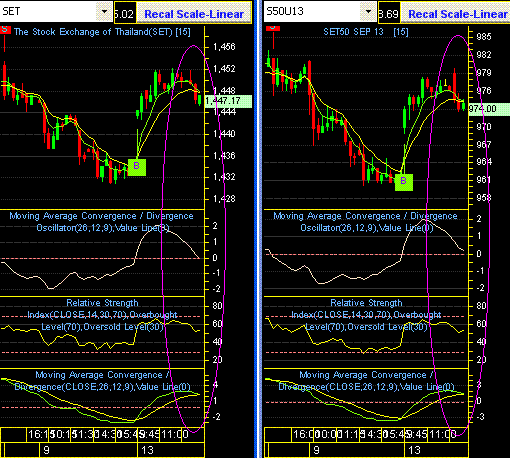Click Recal Scale-Linear button on SET chart

(194, 14)
